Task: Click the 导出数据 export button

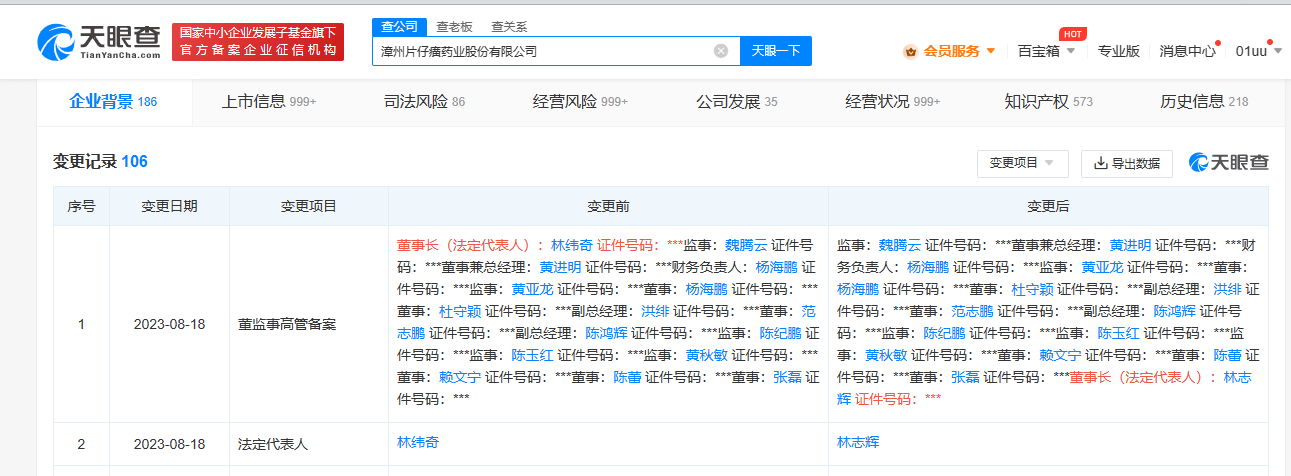Action: (x=1127, y=163)
